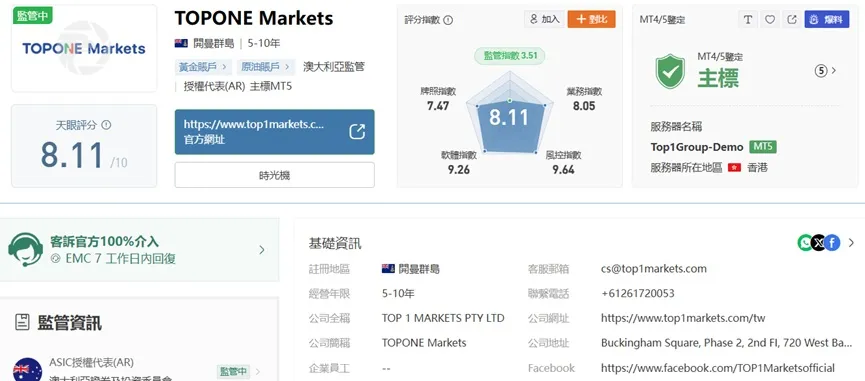The height and width of the screenshot is (381, 865).
Task: Click the Top1Group-Demo server name
Action: (697, 147)
